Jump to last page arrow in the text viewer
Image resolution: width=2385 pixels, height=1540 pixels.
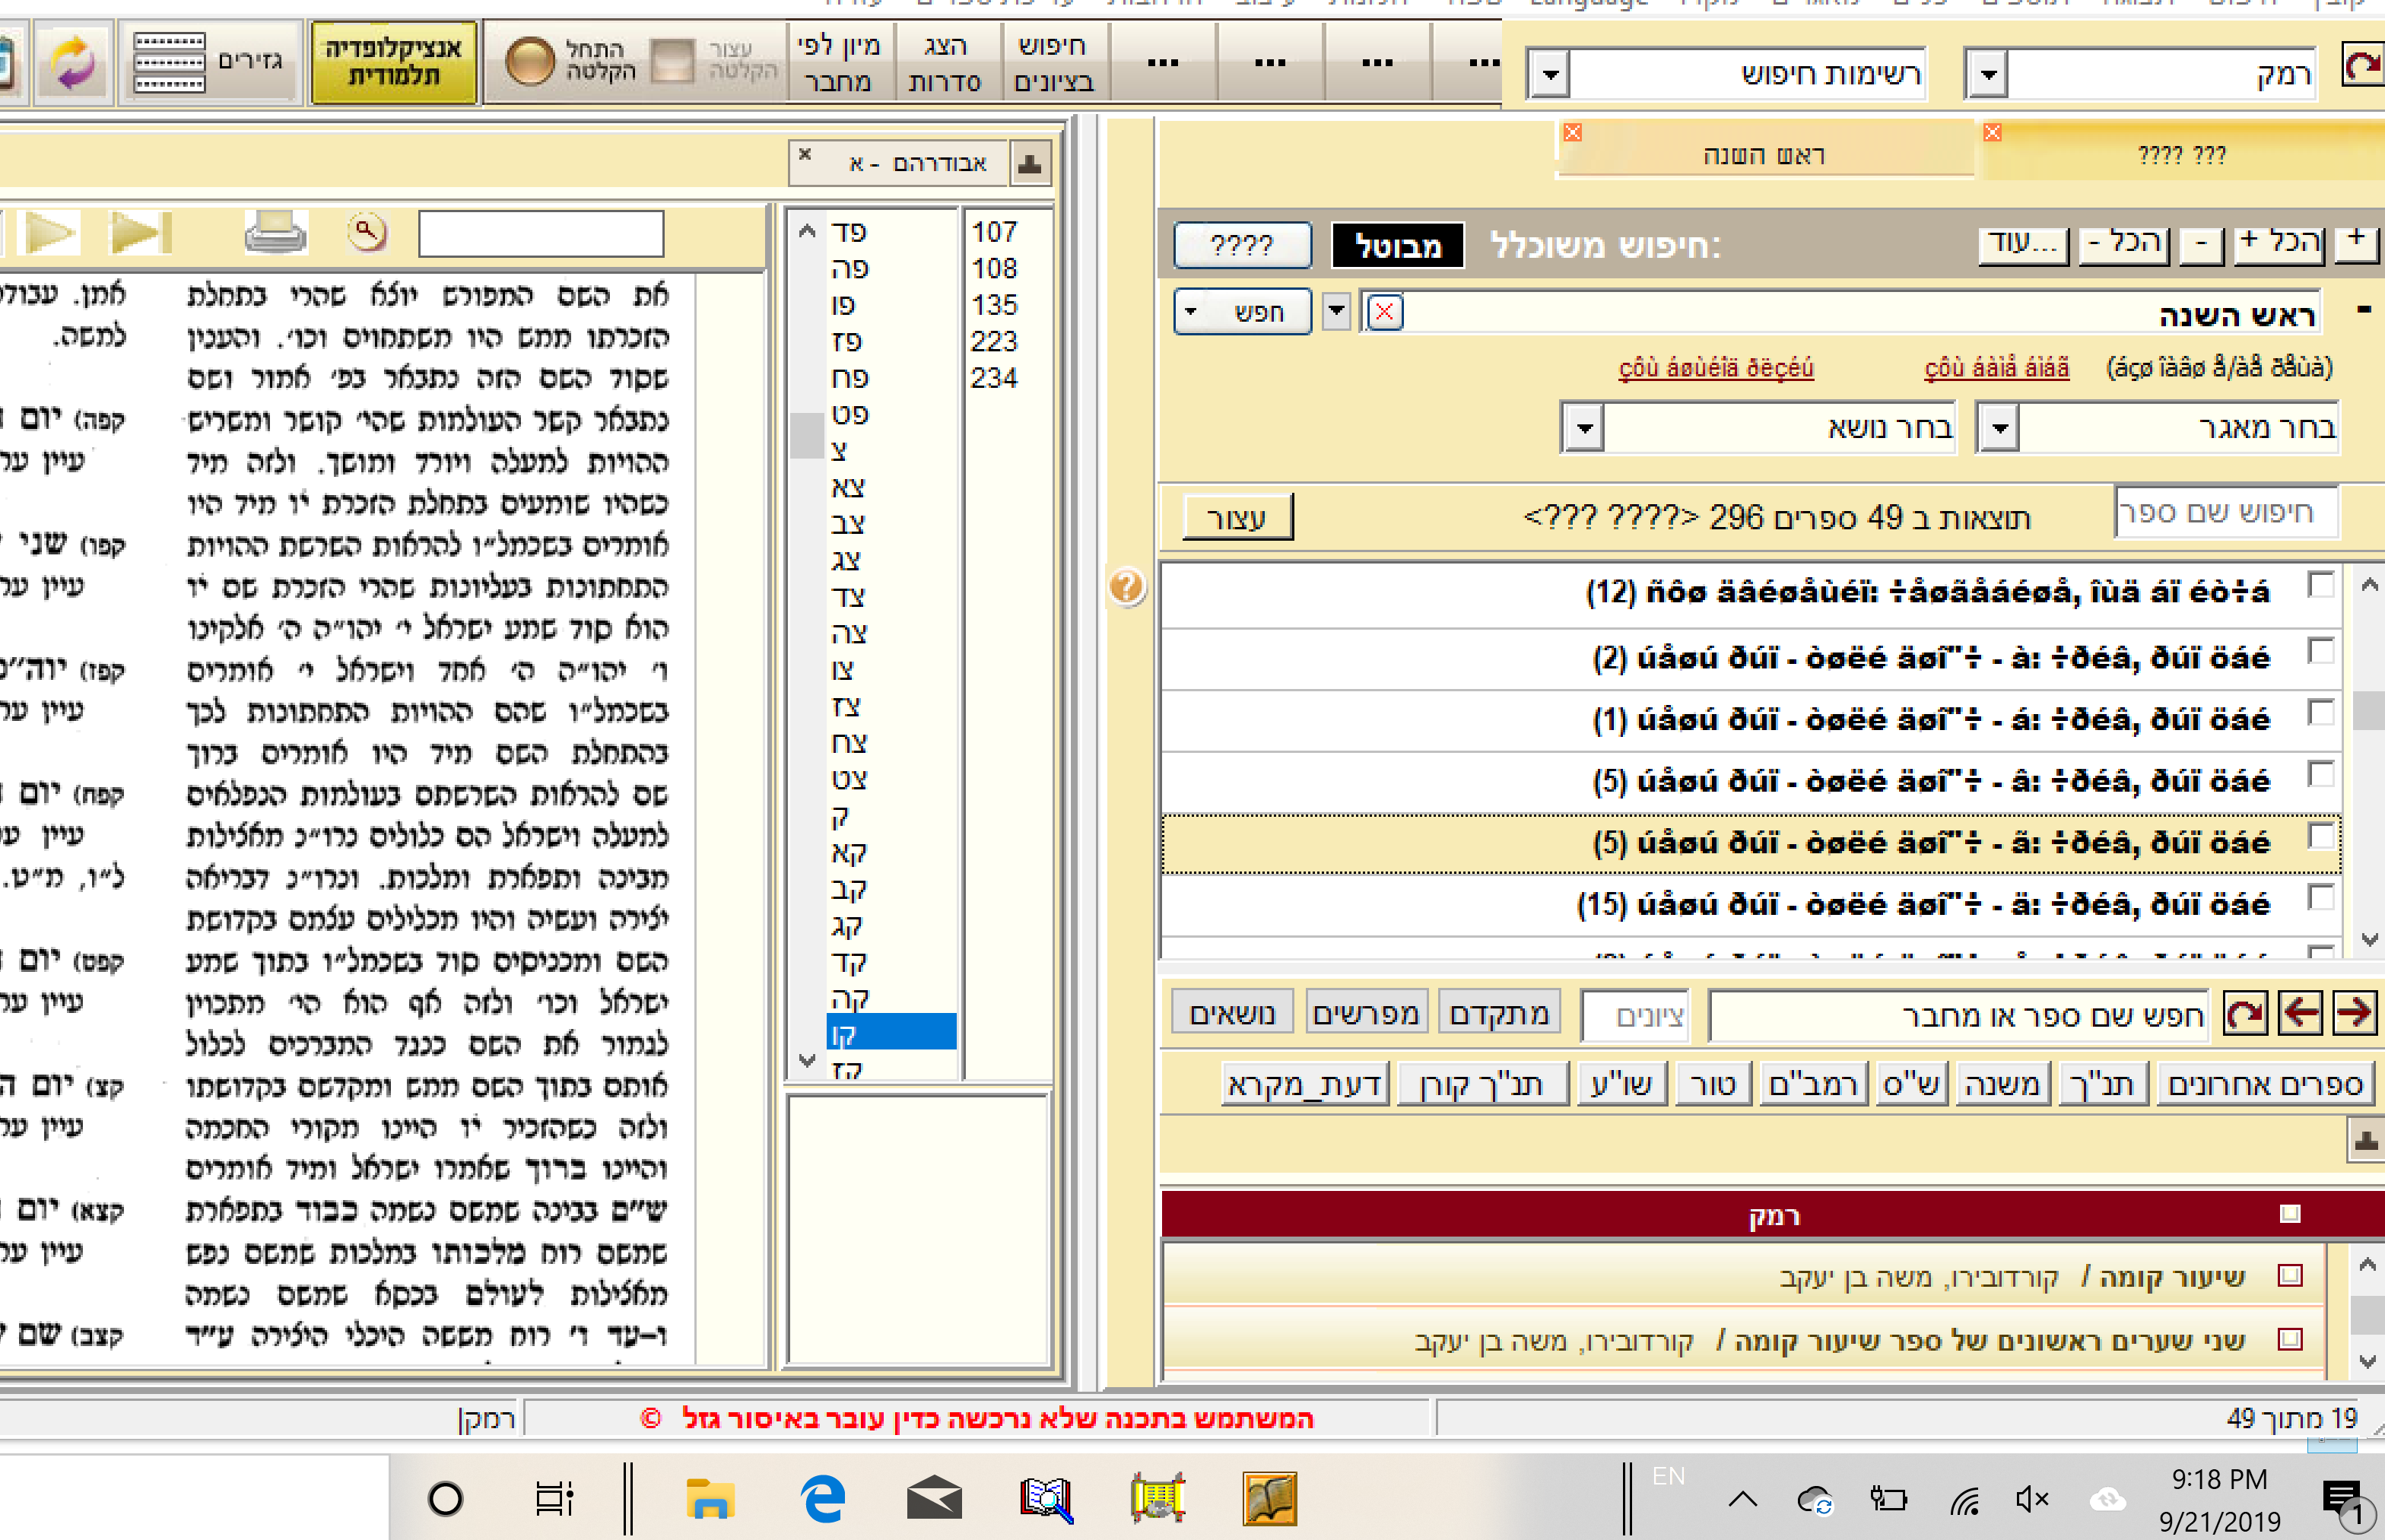coord(141,233)
